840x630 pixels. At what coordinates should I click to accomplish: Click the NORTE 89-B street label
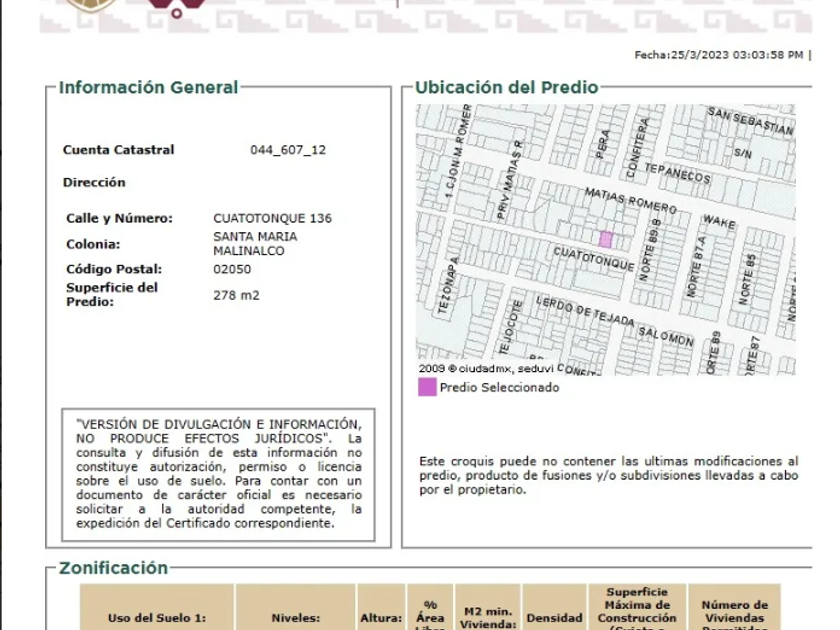pyautogui.click(x=650, y=250)
